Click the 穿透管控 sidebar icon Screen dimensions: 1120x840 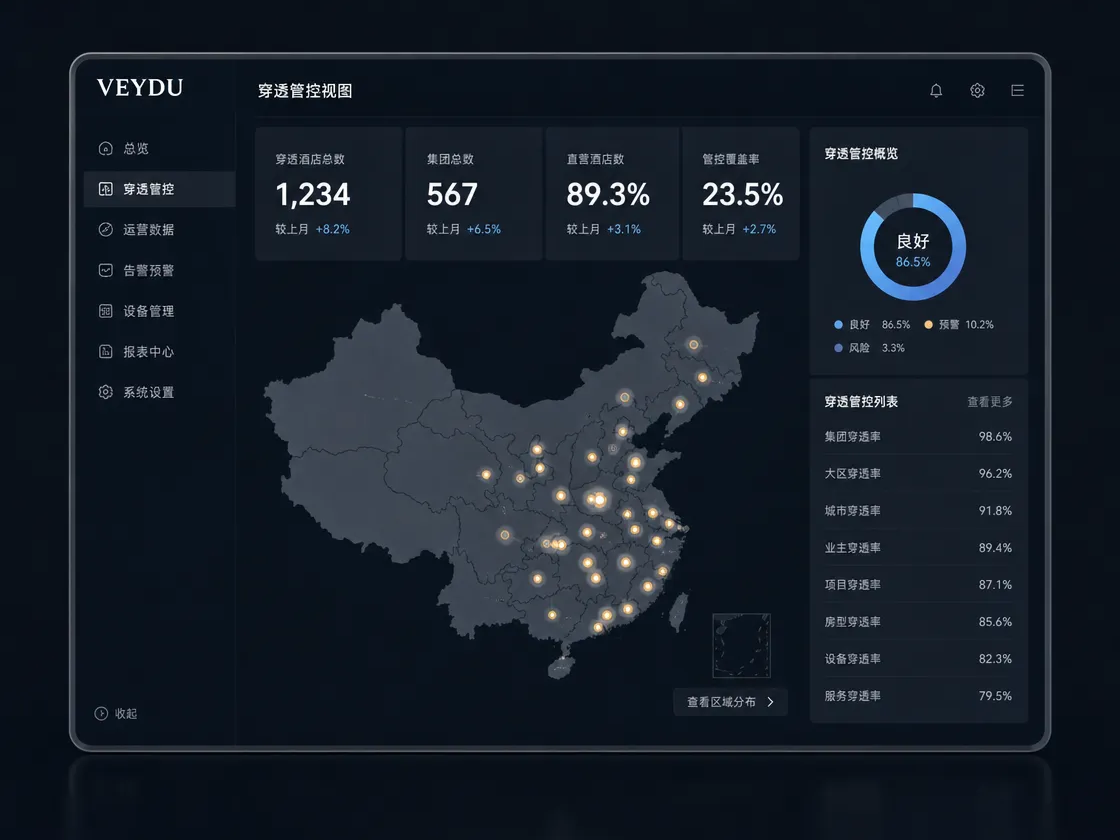pyautogui.click(x=106, y=189)
